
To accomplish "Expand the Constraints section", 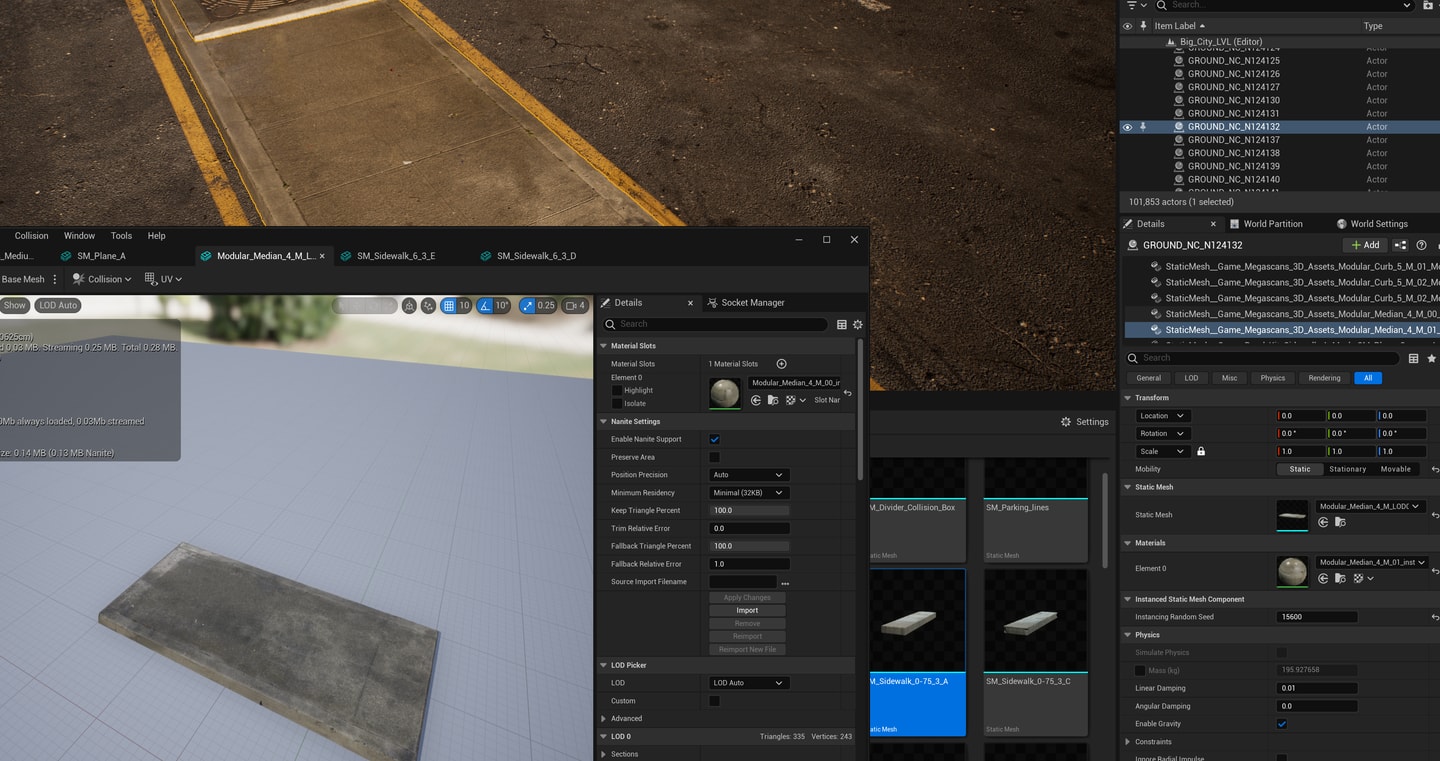I will click(x=1128, y=742).
